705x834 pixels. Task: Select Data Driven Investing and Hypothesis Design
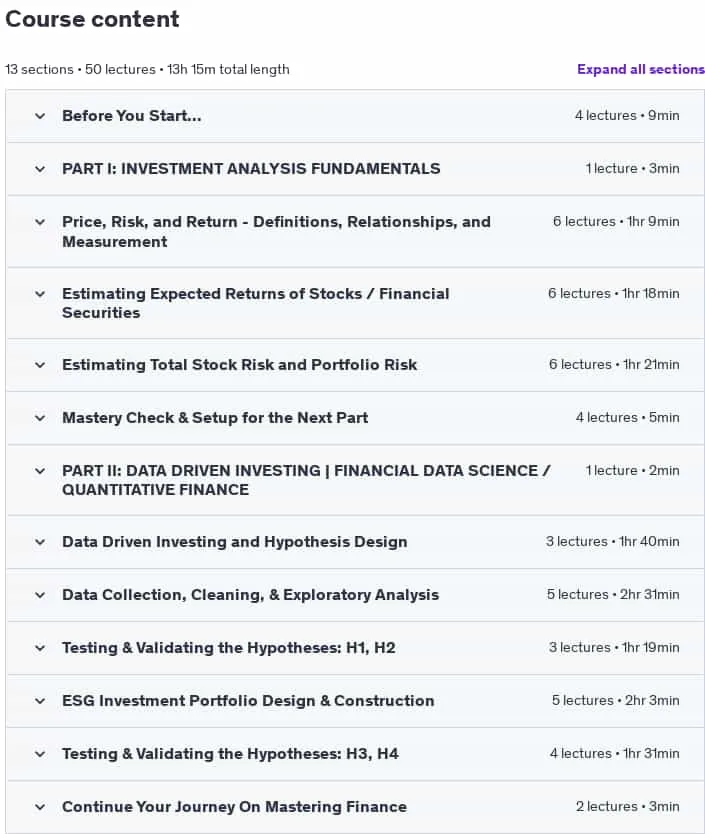235,542
